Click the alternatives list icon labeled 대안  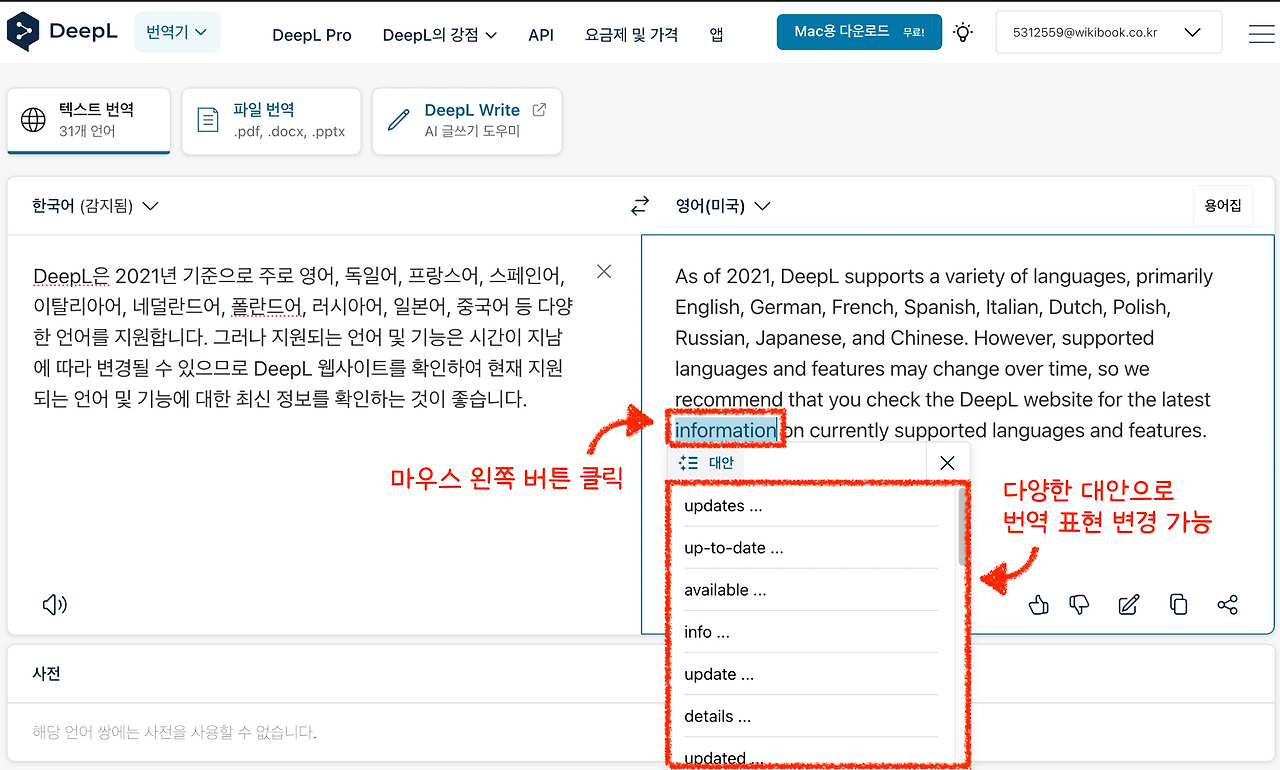706,463
